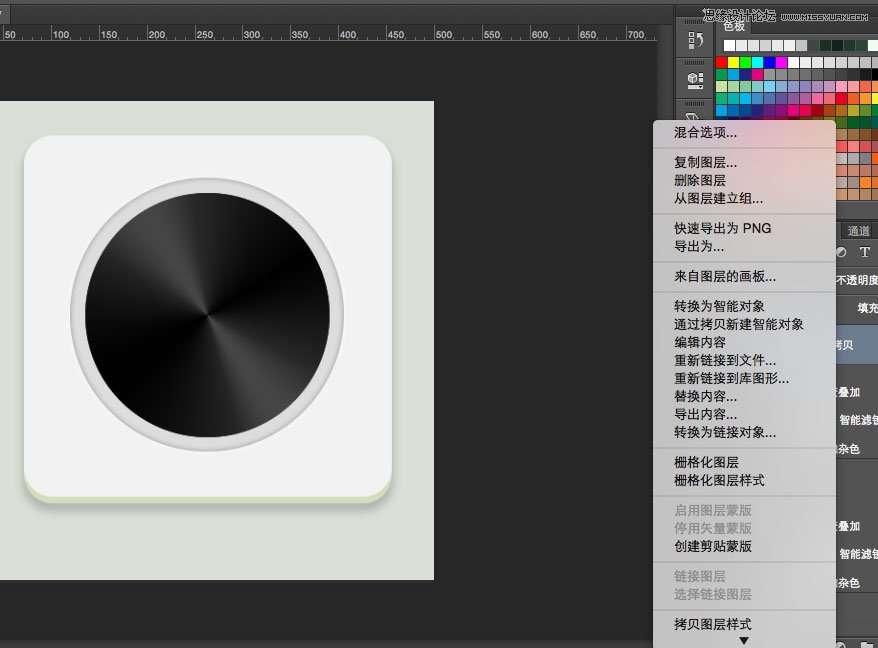Pick the cyan swatch beside bright green
Screen dimensions: 878x648
point(758,62)
